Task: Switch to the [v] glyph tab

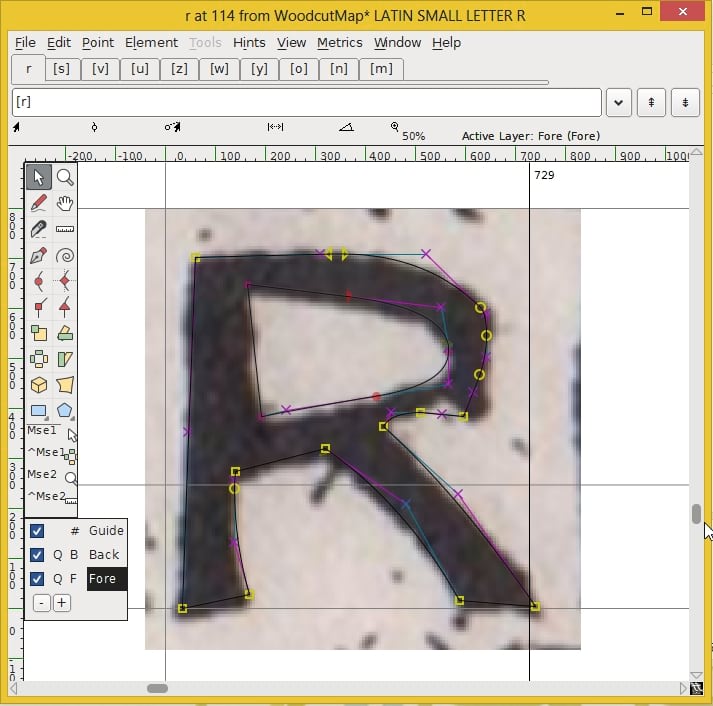Action: (100, 69)
